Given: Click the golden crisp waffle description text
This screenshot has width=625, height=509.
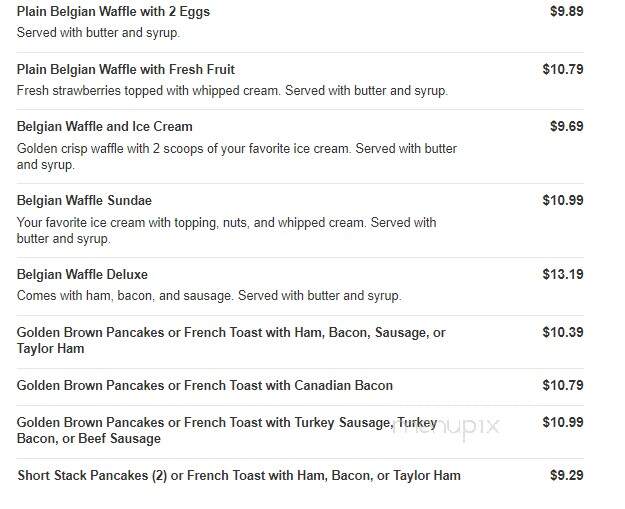Looking at the screenshot, I should tap(237, 157).
